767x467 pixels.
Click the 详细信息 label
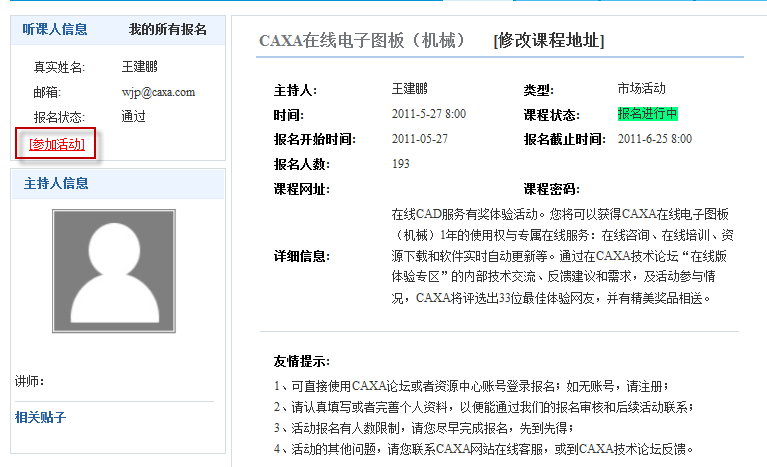[x=302, y=256]
